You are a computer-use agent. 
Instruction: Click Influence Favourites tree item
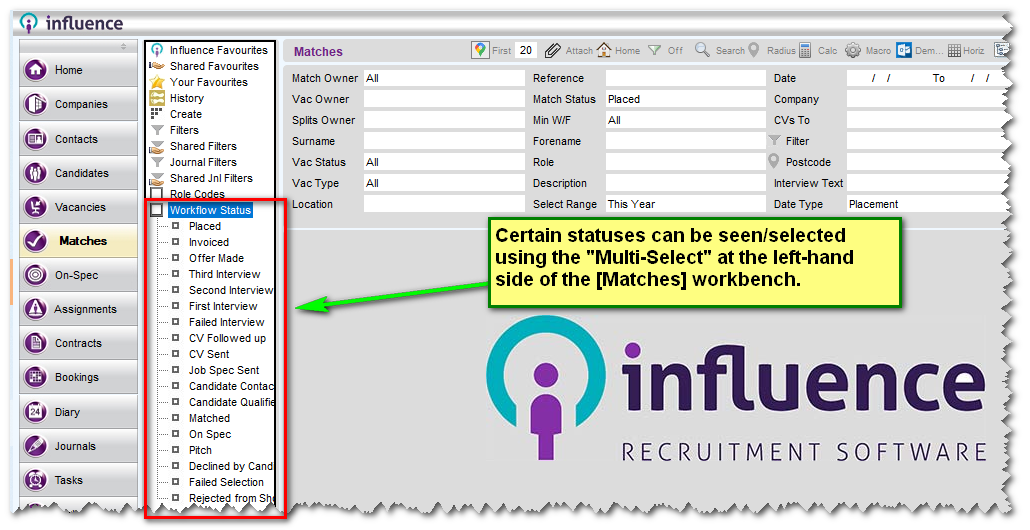pyautogui.click(x=218, y=50)
